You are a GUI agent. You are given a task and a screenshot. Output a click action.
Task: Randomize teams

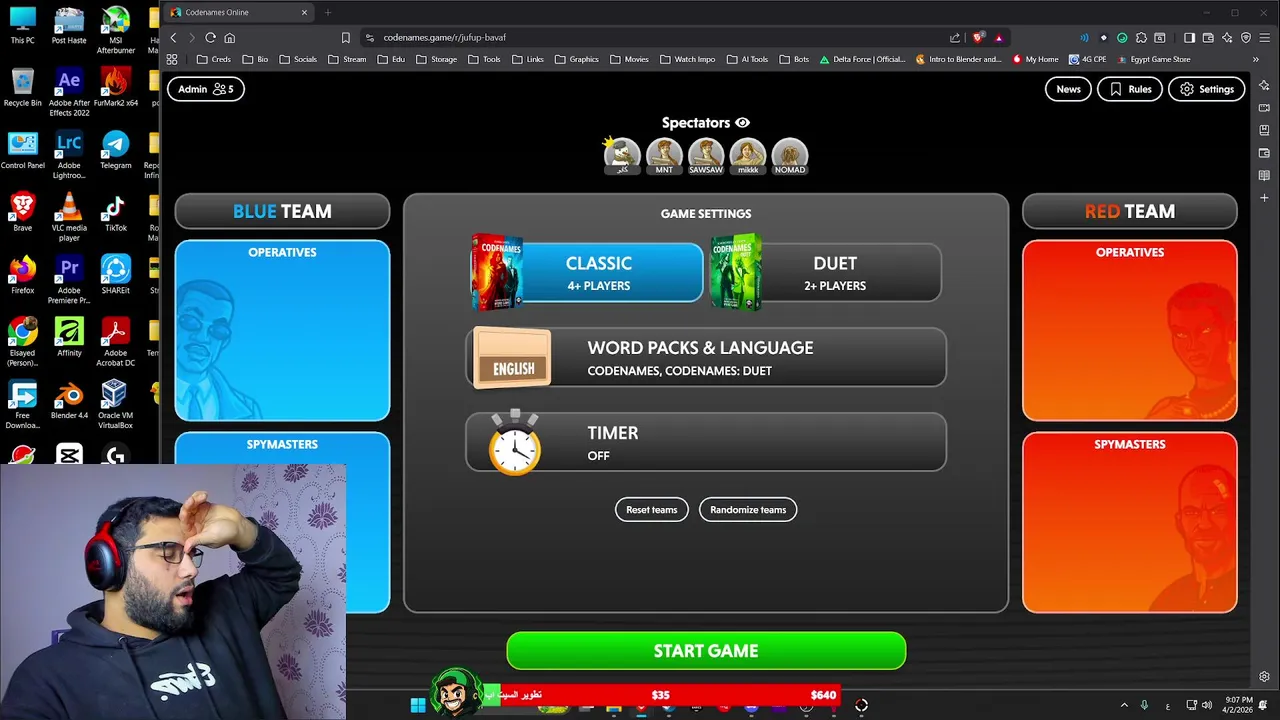[748, 510]
